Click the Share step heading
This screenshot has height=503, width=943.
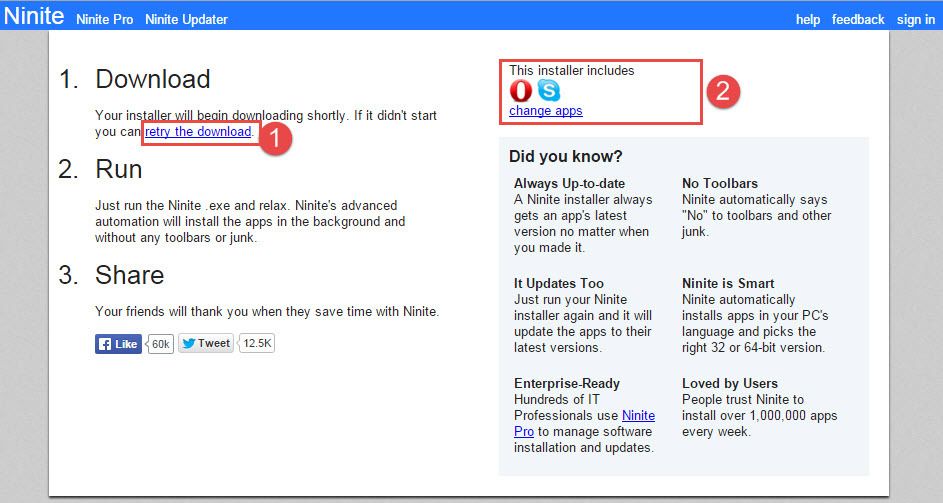click(129, 275)
